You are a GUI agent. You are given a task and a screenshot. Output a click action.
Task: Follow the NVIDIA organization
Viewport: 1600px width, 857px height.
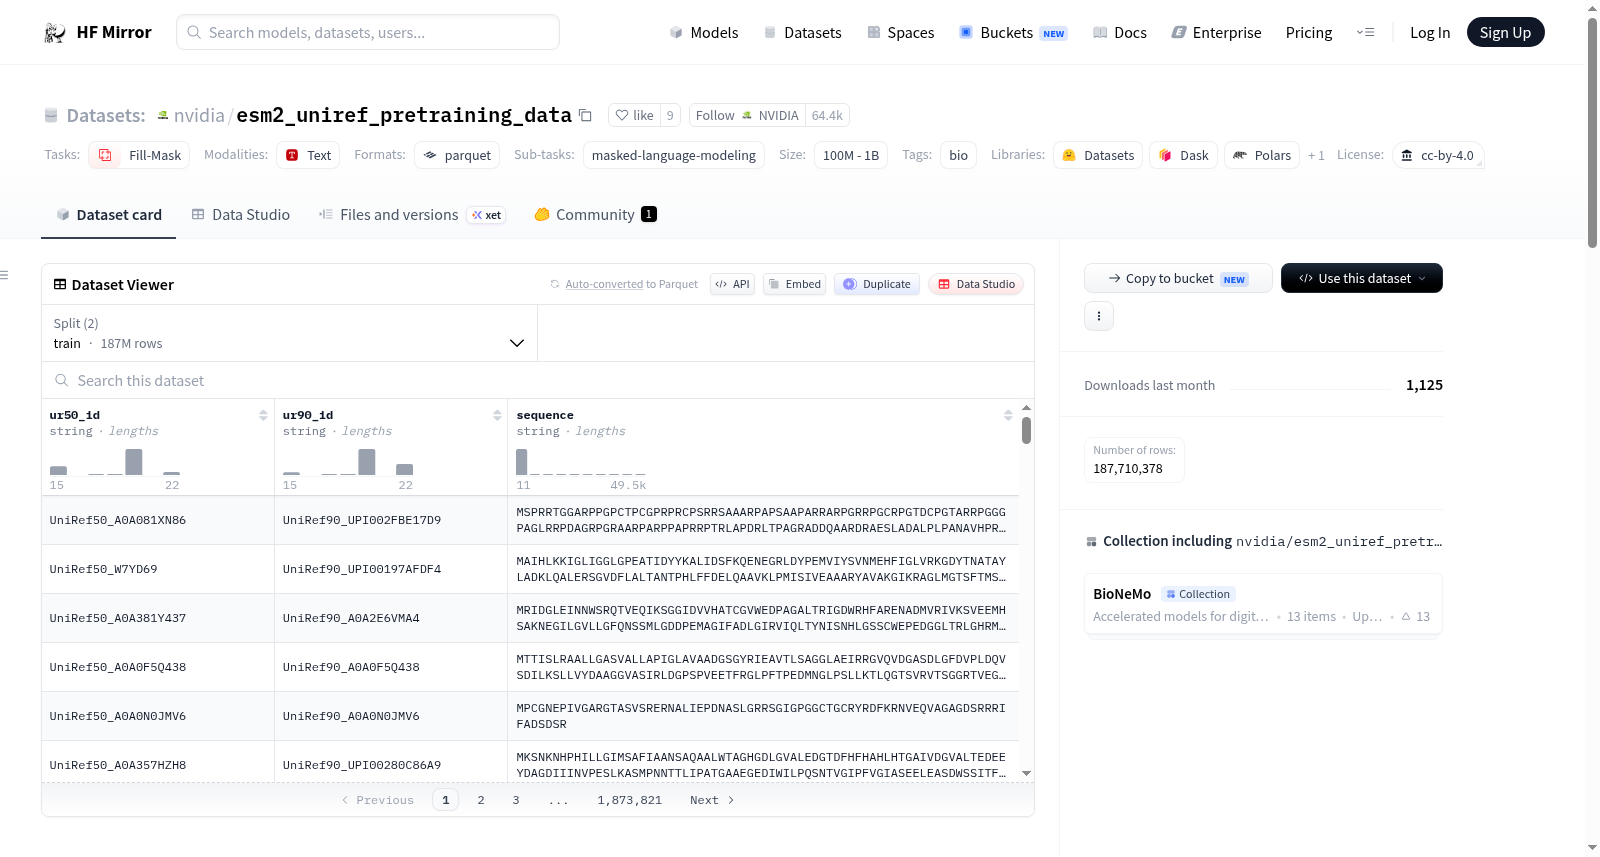coord(747,116)
